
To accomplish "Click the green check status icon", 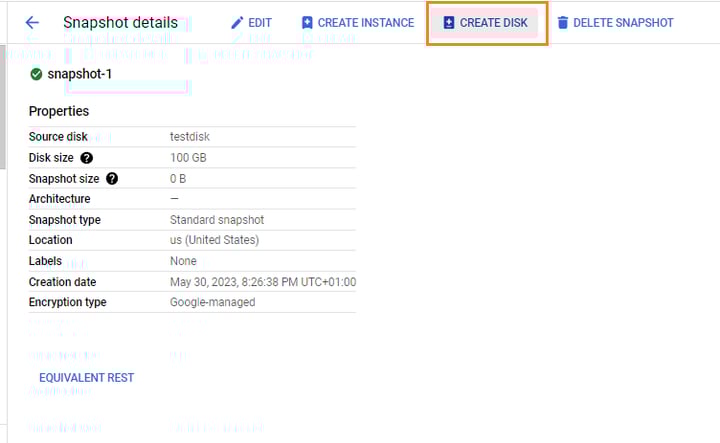I will 37,74.
